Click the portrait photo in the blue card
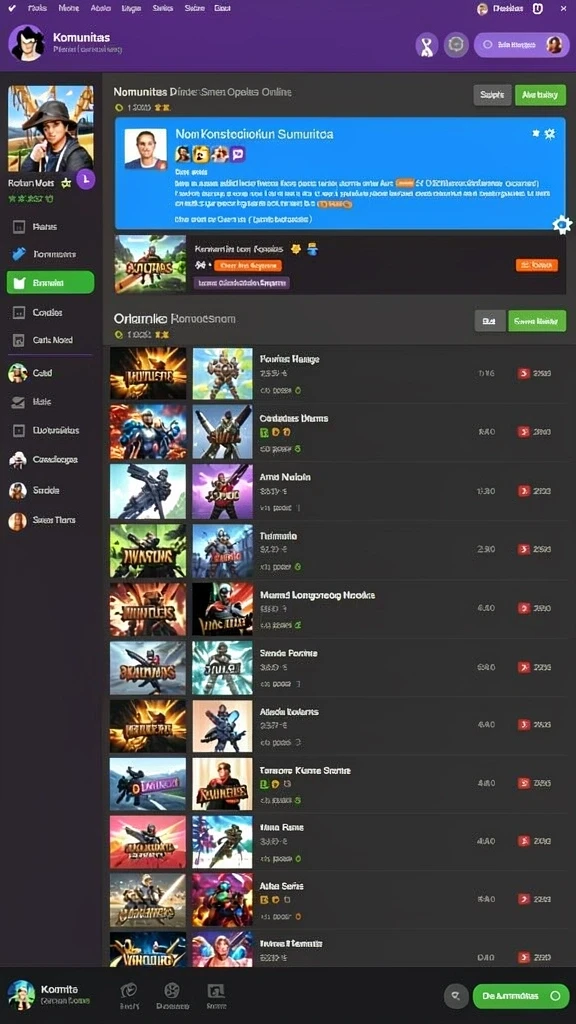The width and height of the screenshot is (576, 1024). (146, 149)
